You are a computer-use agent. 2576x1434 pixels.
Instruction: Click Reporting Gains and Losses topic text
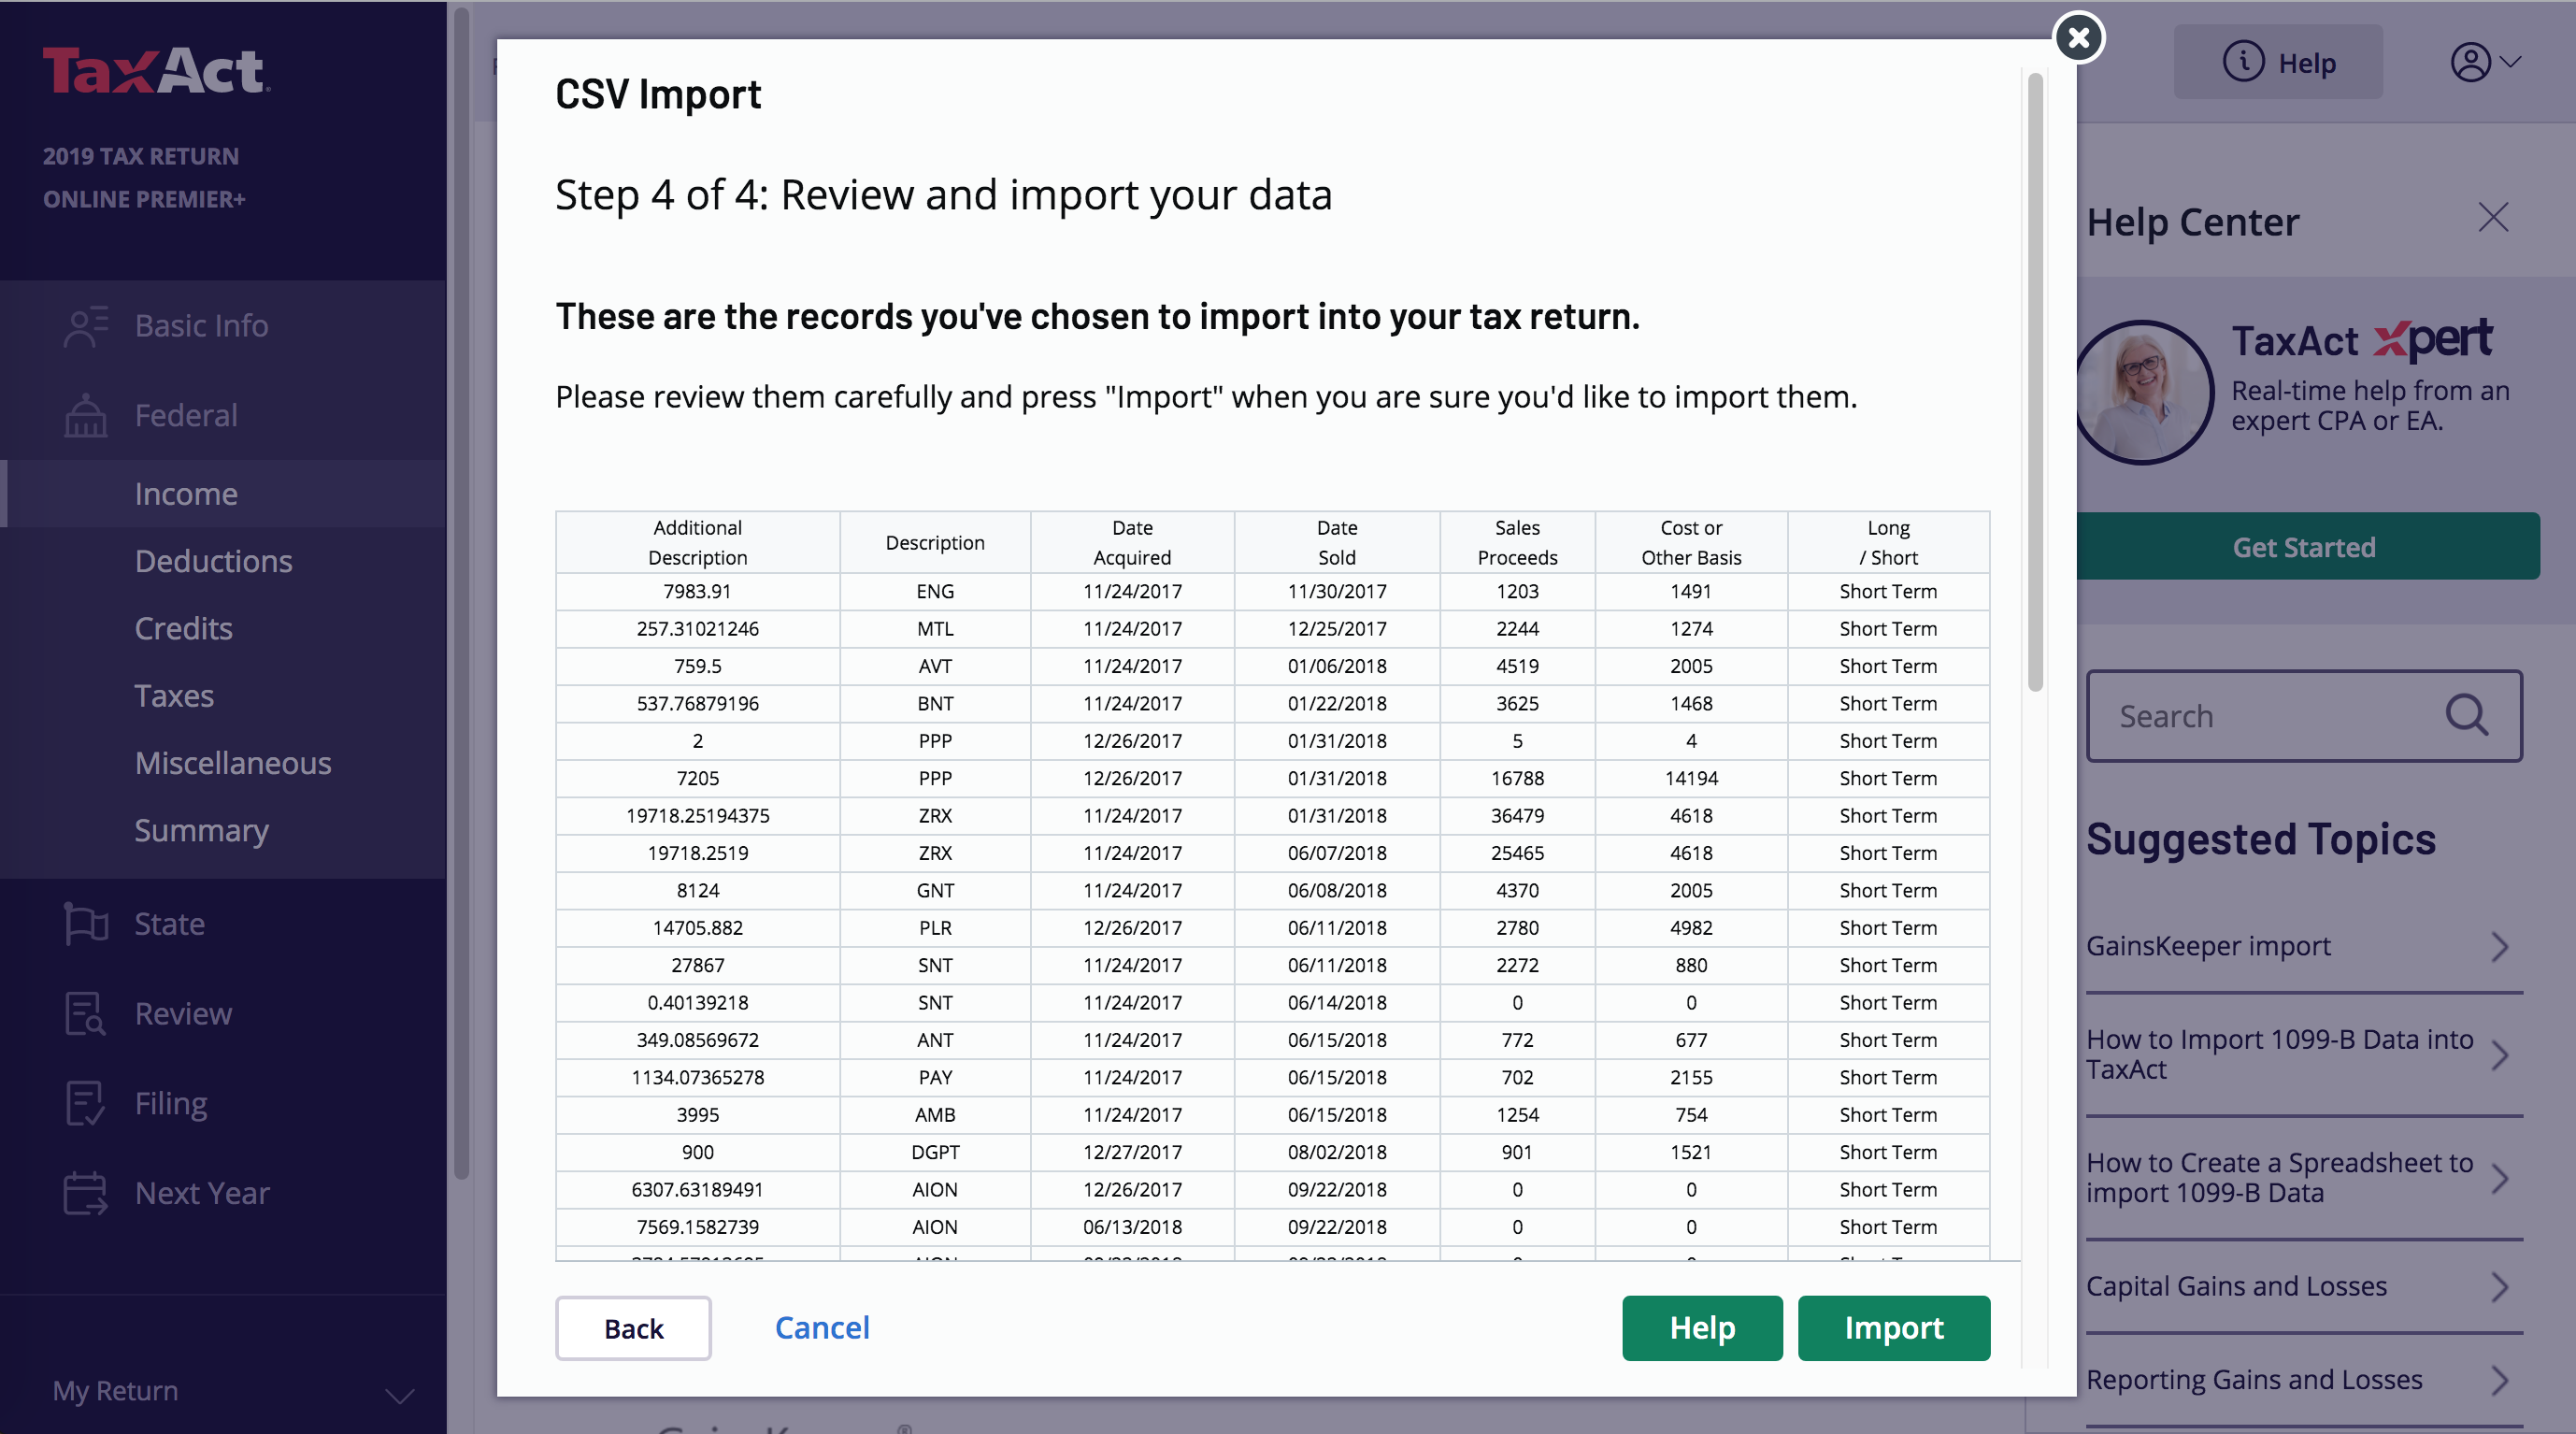tap(2254, 1380)
